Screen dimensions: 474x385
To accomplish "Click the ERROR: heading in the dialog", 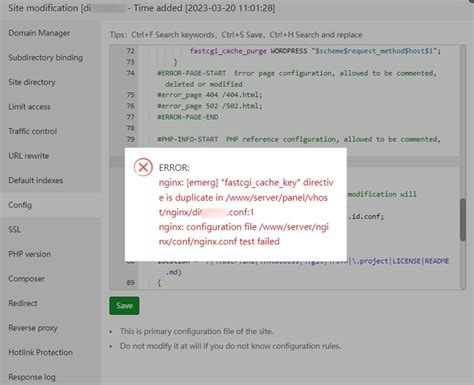I will tap(174, 167).
